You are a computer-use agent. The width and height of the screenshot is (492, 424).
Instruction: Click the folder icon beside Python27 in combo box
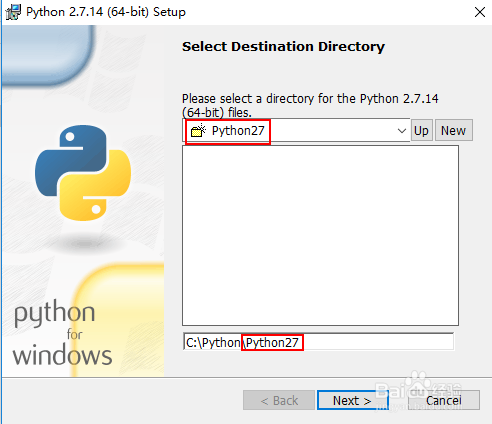pos(198,130)
